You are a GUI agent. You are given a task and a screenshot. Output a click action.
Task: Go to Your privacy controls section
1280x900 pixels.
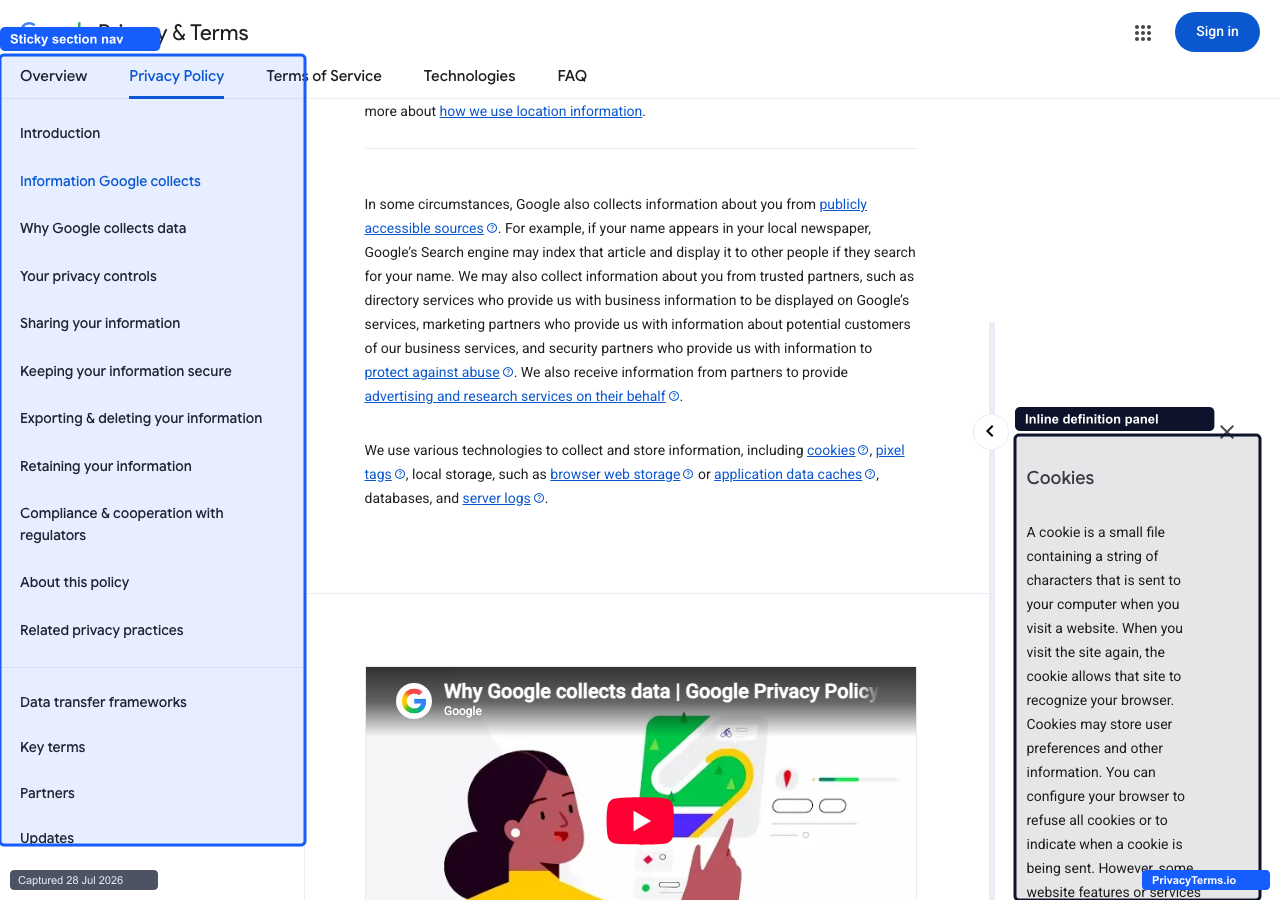88,276
